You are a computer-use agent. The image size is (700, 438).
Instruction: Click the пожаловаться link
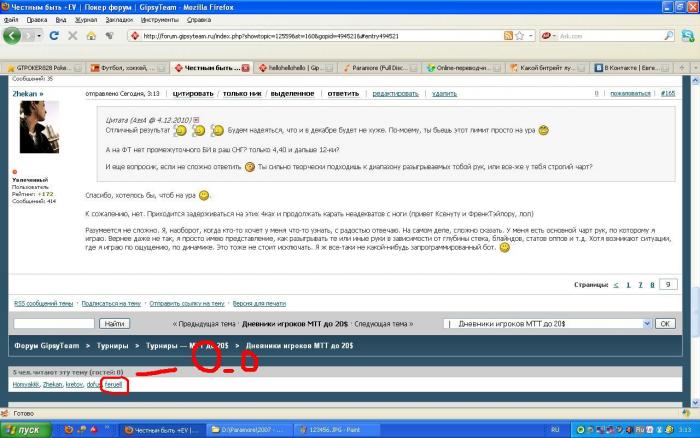click(x=630, y=94)
